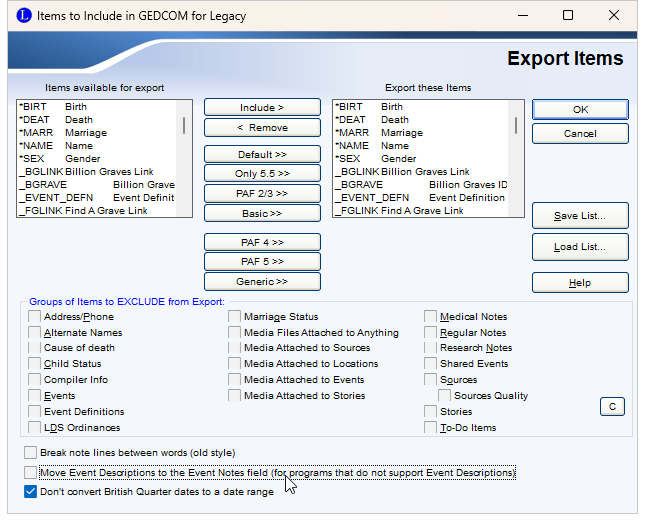Choose the Only 5.5 >> preset
The image size is (645, 521).
click(262, 174)
